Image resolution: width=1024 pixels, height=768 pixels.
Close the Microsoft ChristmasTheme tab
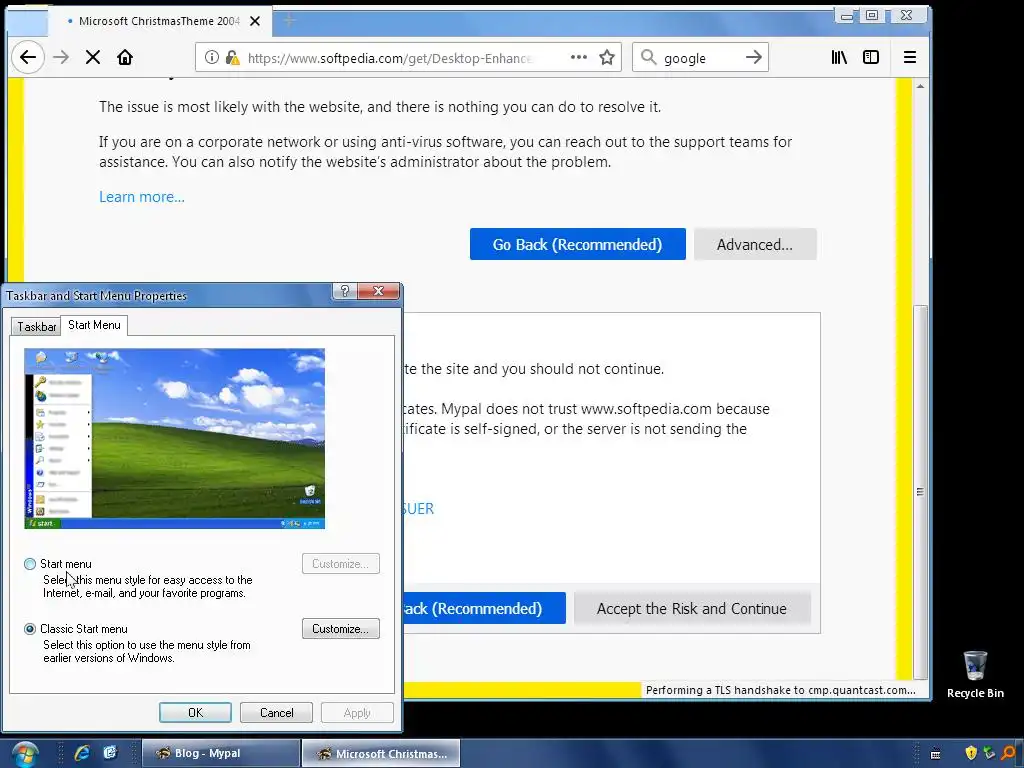(x=255, y=21)
